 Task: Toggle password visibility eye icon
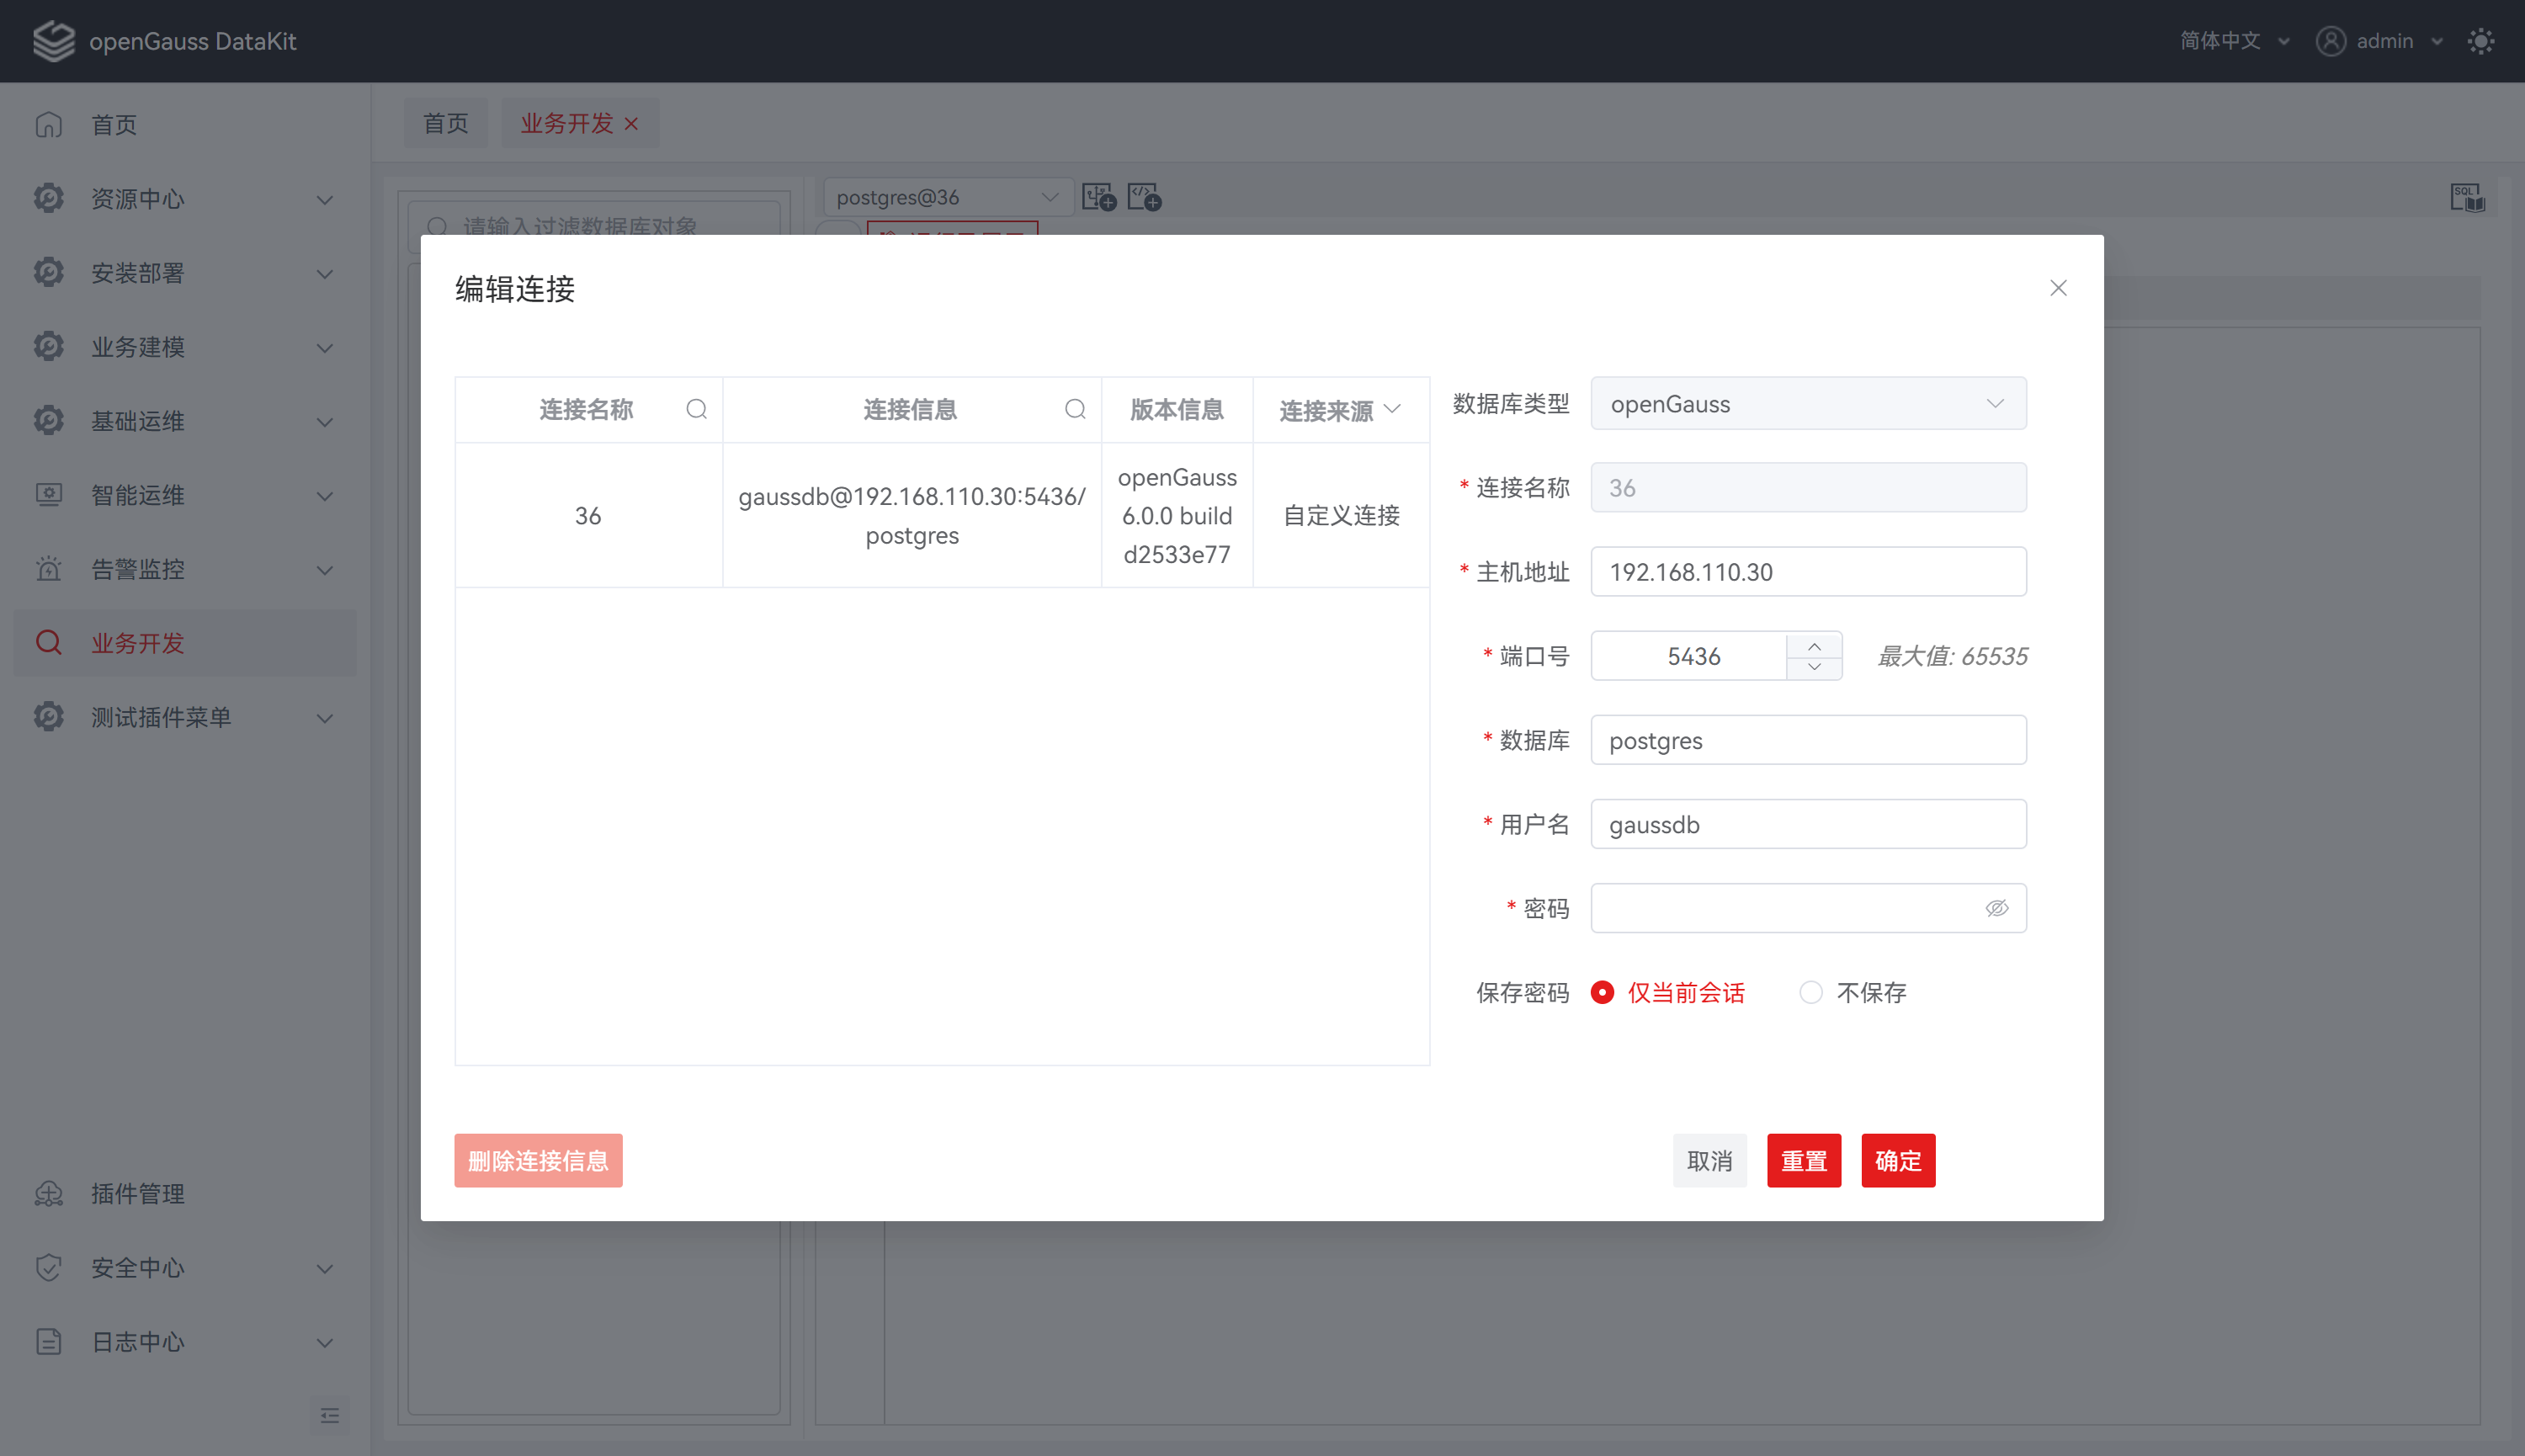coord(1996,908)
